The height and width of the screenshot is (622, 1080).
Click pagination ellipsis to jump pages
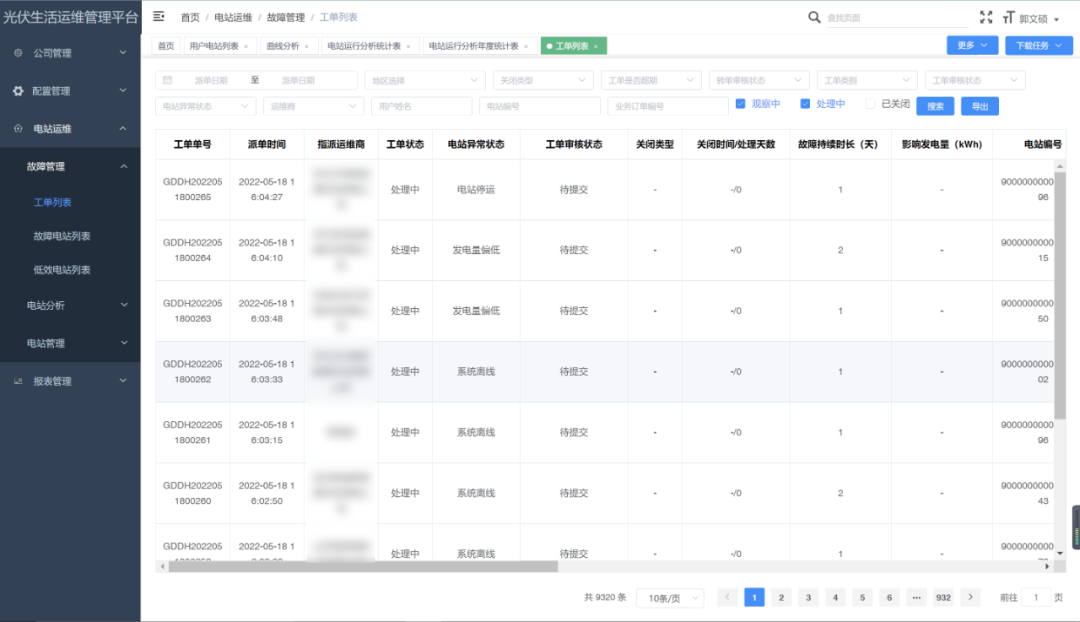[x=916, y=597]
